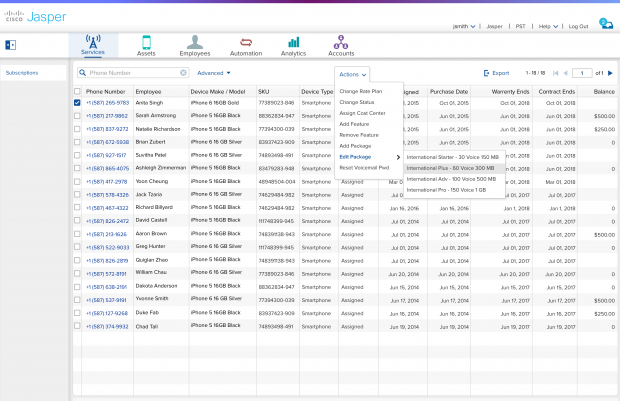Check the Jack Tzaria row checkbox

(x=77, y=195)
